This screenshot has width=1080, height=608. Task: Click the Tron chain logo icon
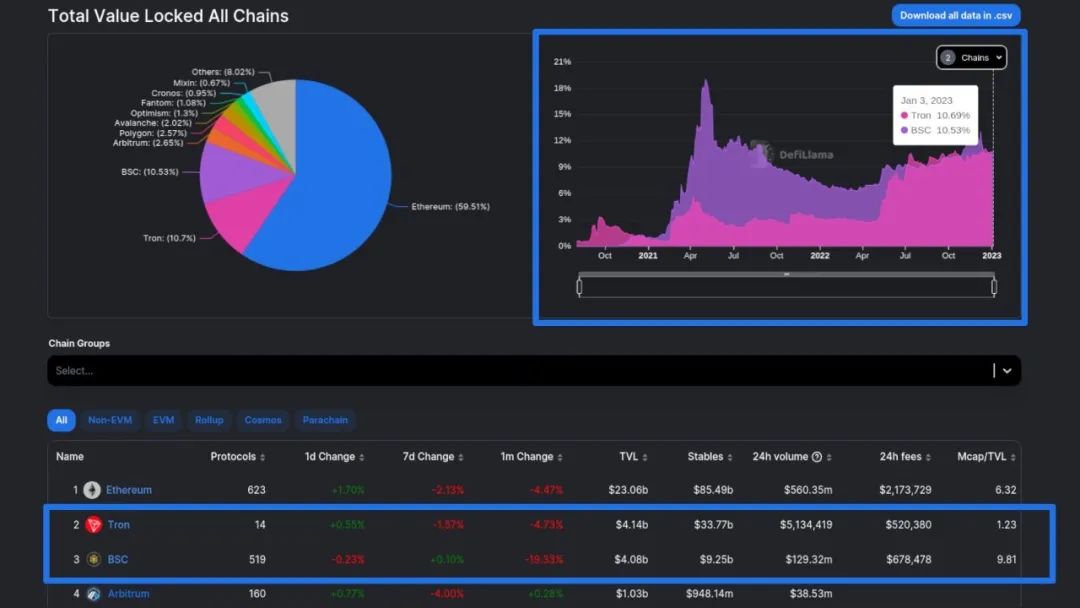(x=93, y=525)
